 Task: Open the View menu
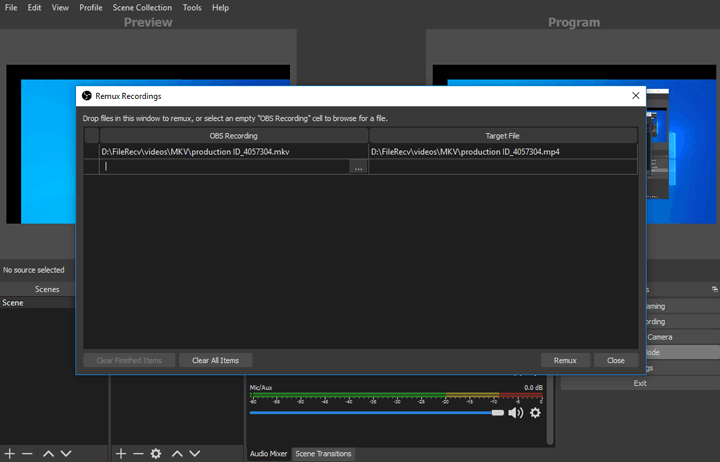pyautogui.click(x=60, y=8)
